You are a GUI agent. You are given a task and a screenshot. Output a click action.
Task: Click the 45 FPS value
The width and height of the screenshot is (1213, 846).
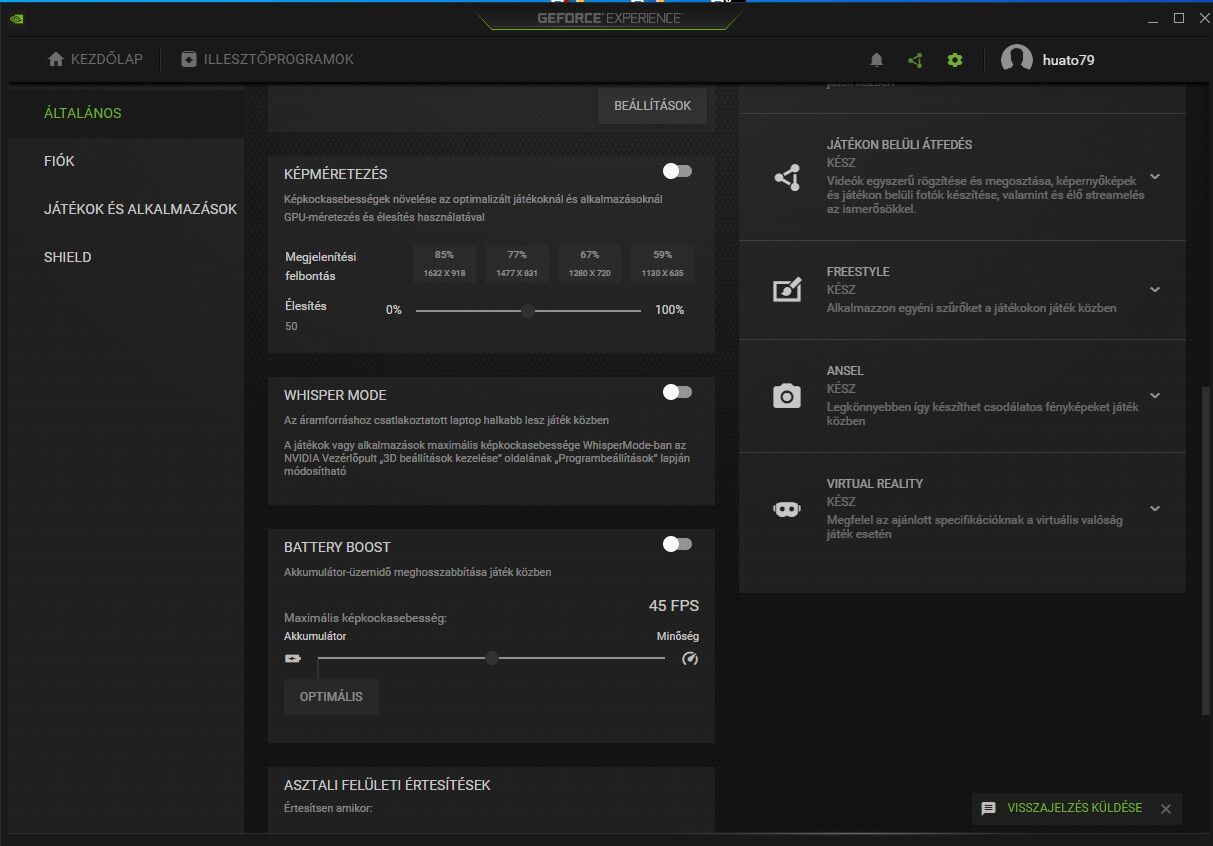[x=674, y=605]
